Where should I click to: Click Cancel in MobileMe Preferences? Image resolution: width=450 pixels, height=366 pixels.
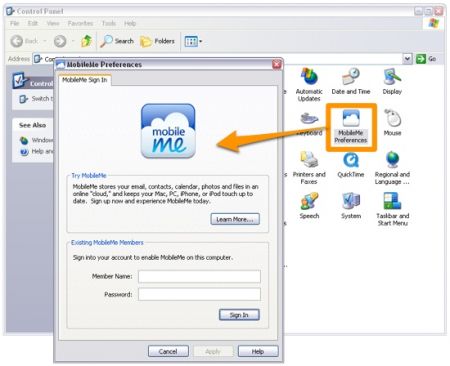click(x=168, y=351)
